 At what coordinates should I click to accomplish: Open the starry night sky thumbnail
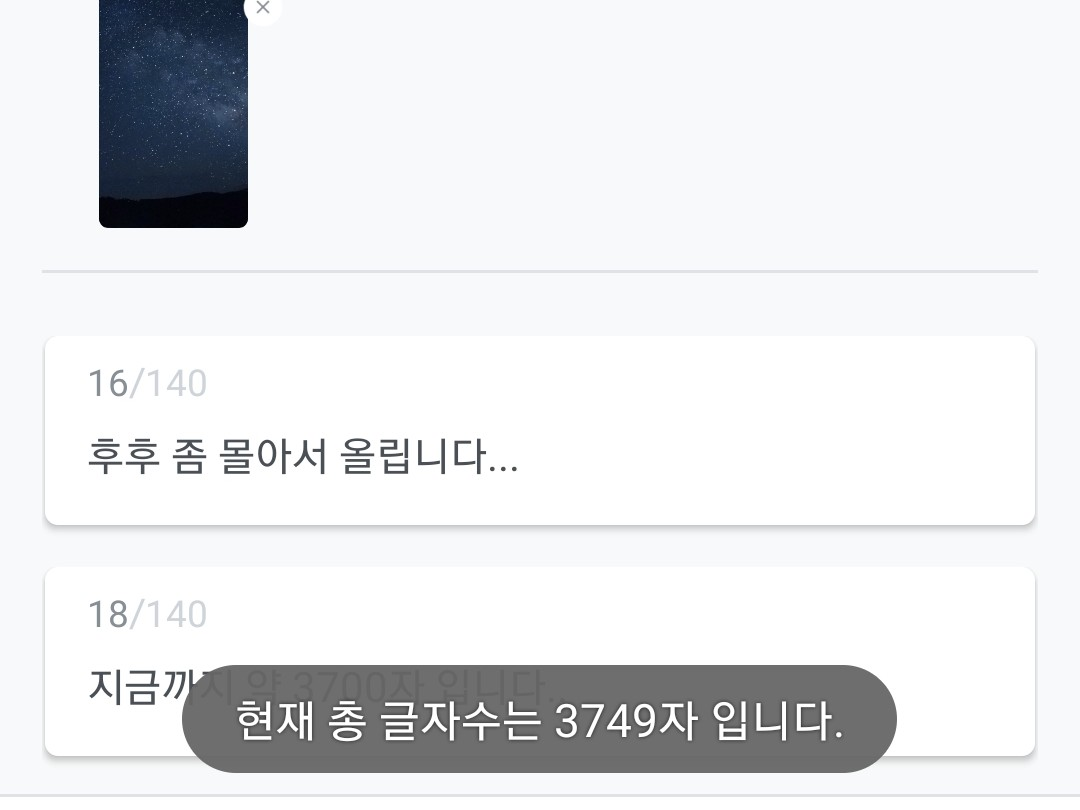[174, 114]
